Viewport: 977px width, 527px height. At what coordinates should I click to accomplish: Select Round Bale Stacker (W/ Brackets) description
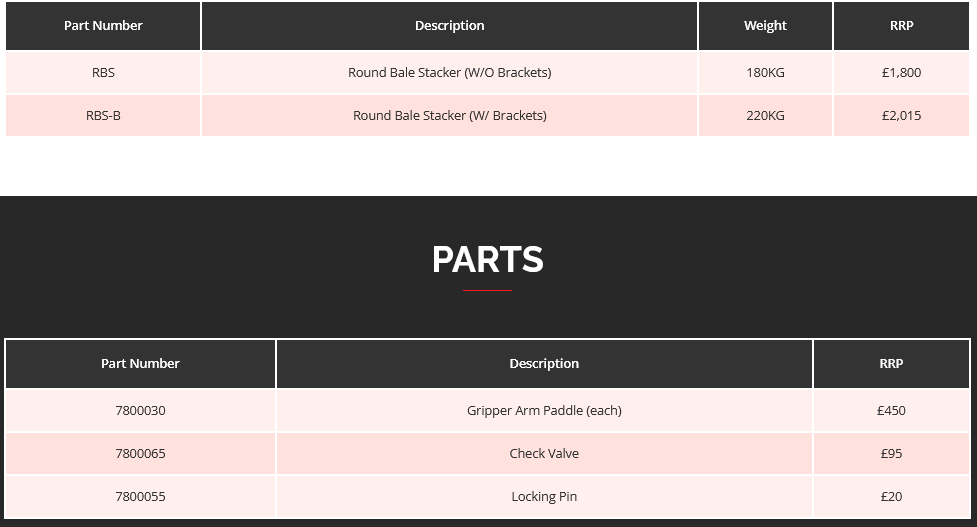click(x=449, y=115)
